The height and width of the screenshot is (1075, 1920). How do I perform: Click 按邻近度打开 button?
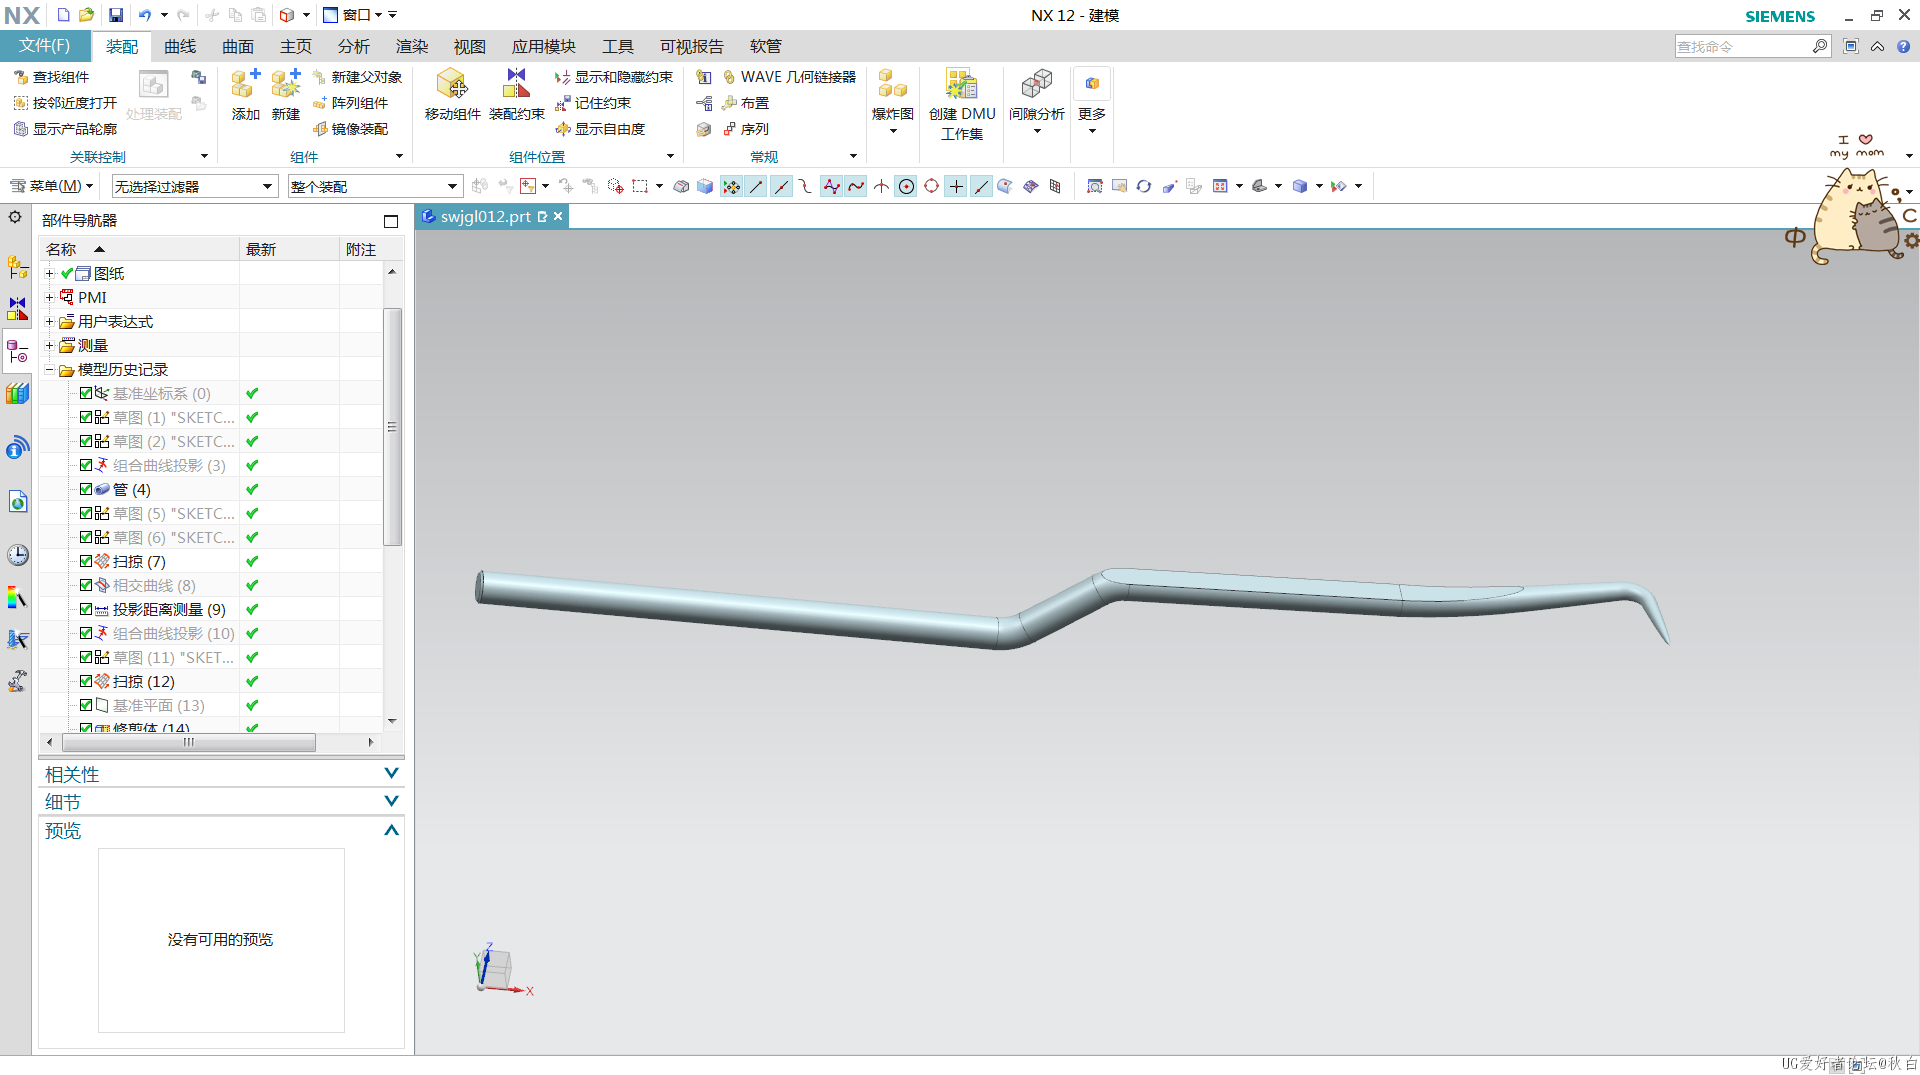pyautogui.click(x=65, y=103)
